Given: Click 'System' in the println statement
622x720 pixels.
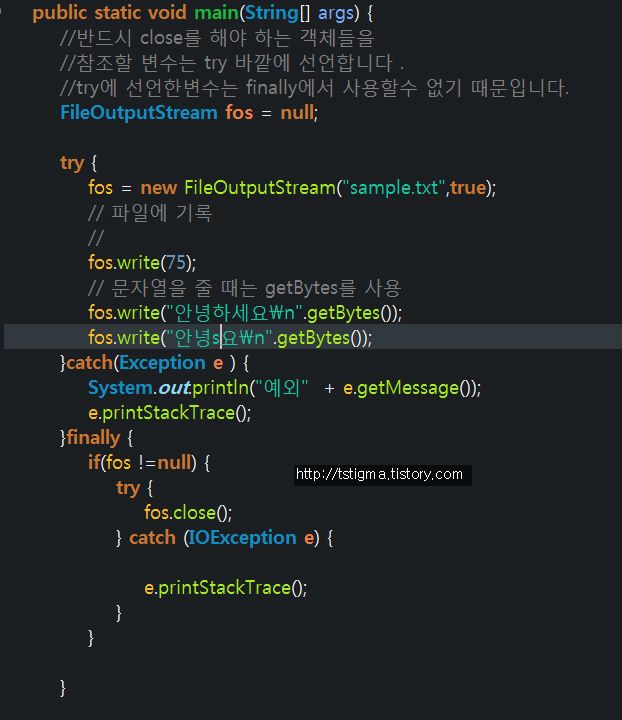Looking at the screenshot, I should point(120,388).
